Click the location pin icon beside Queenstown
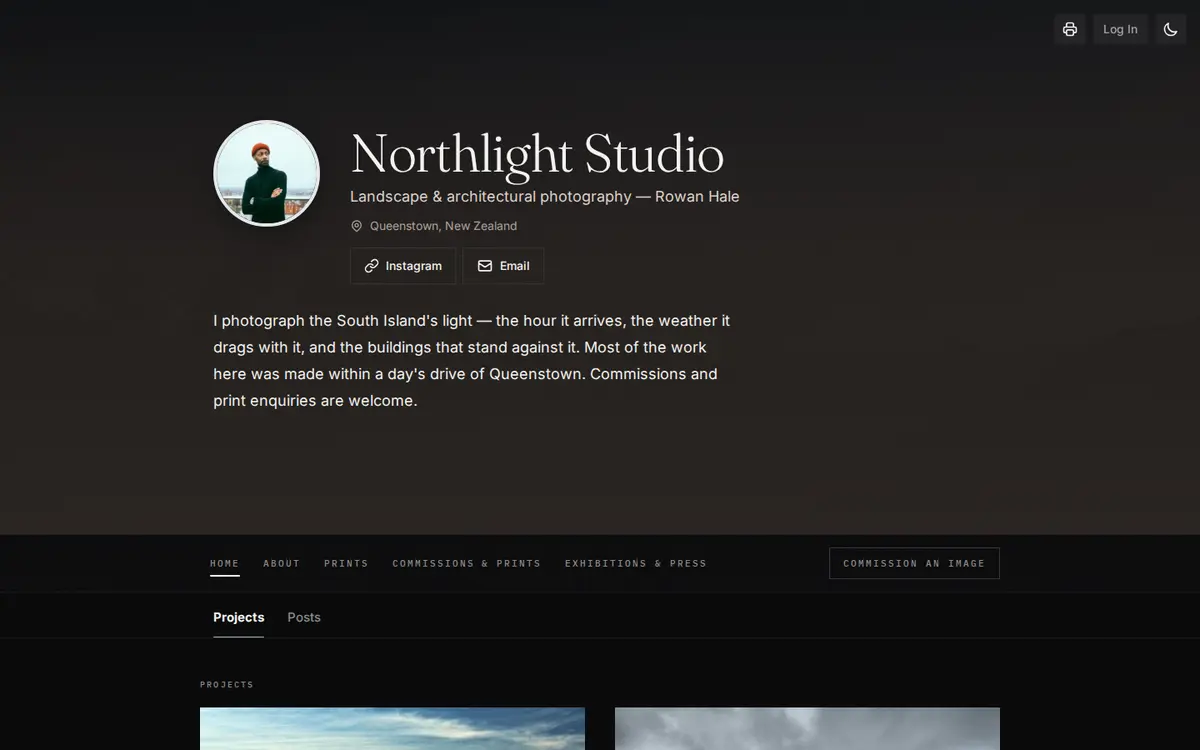 tap(357, 226)
